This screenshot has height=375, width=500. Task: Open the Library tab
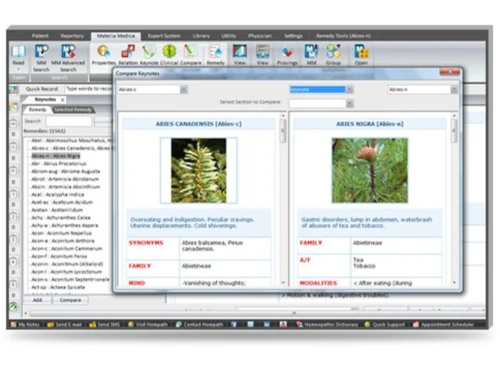(x=201, y=36)
